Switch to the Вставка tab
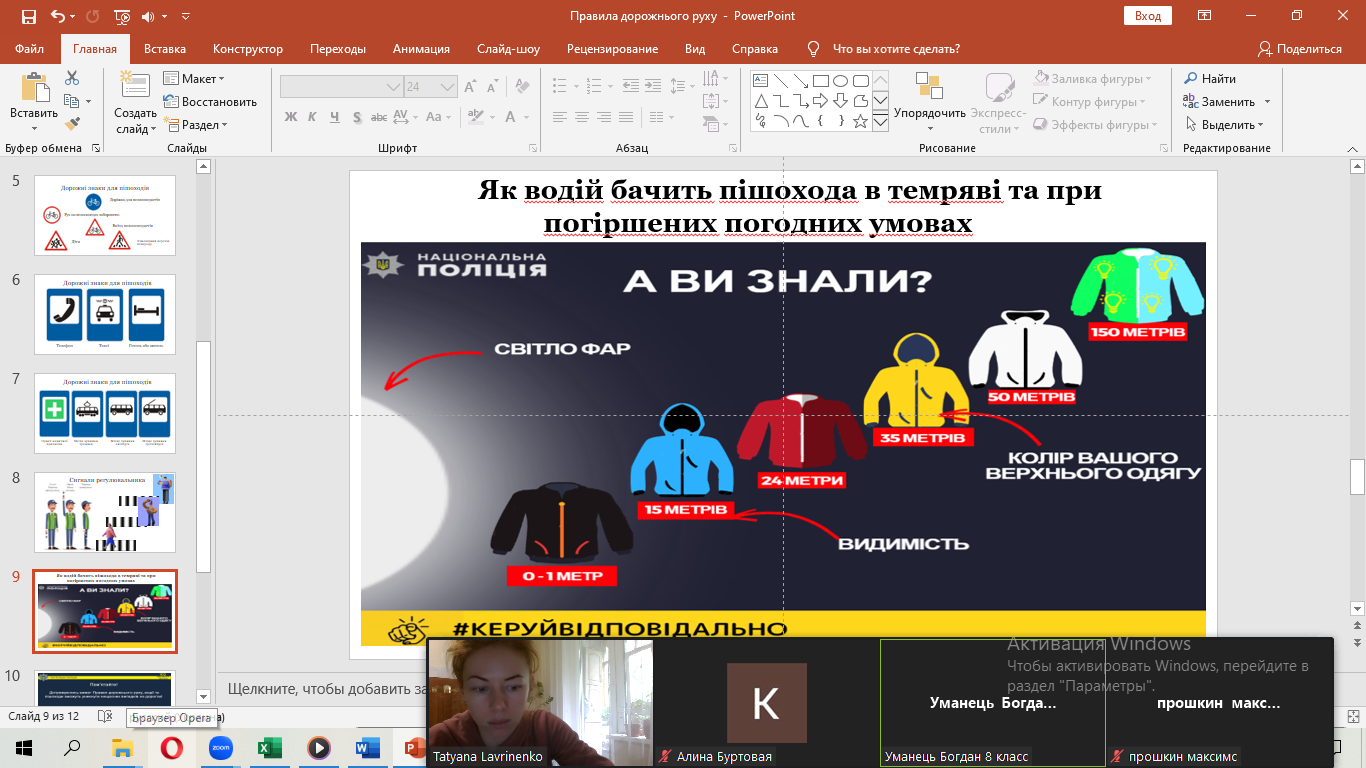Viewport: 1366px width, 768px height. click(x=165, y=49)
